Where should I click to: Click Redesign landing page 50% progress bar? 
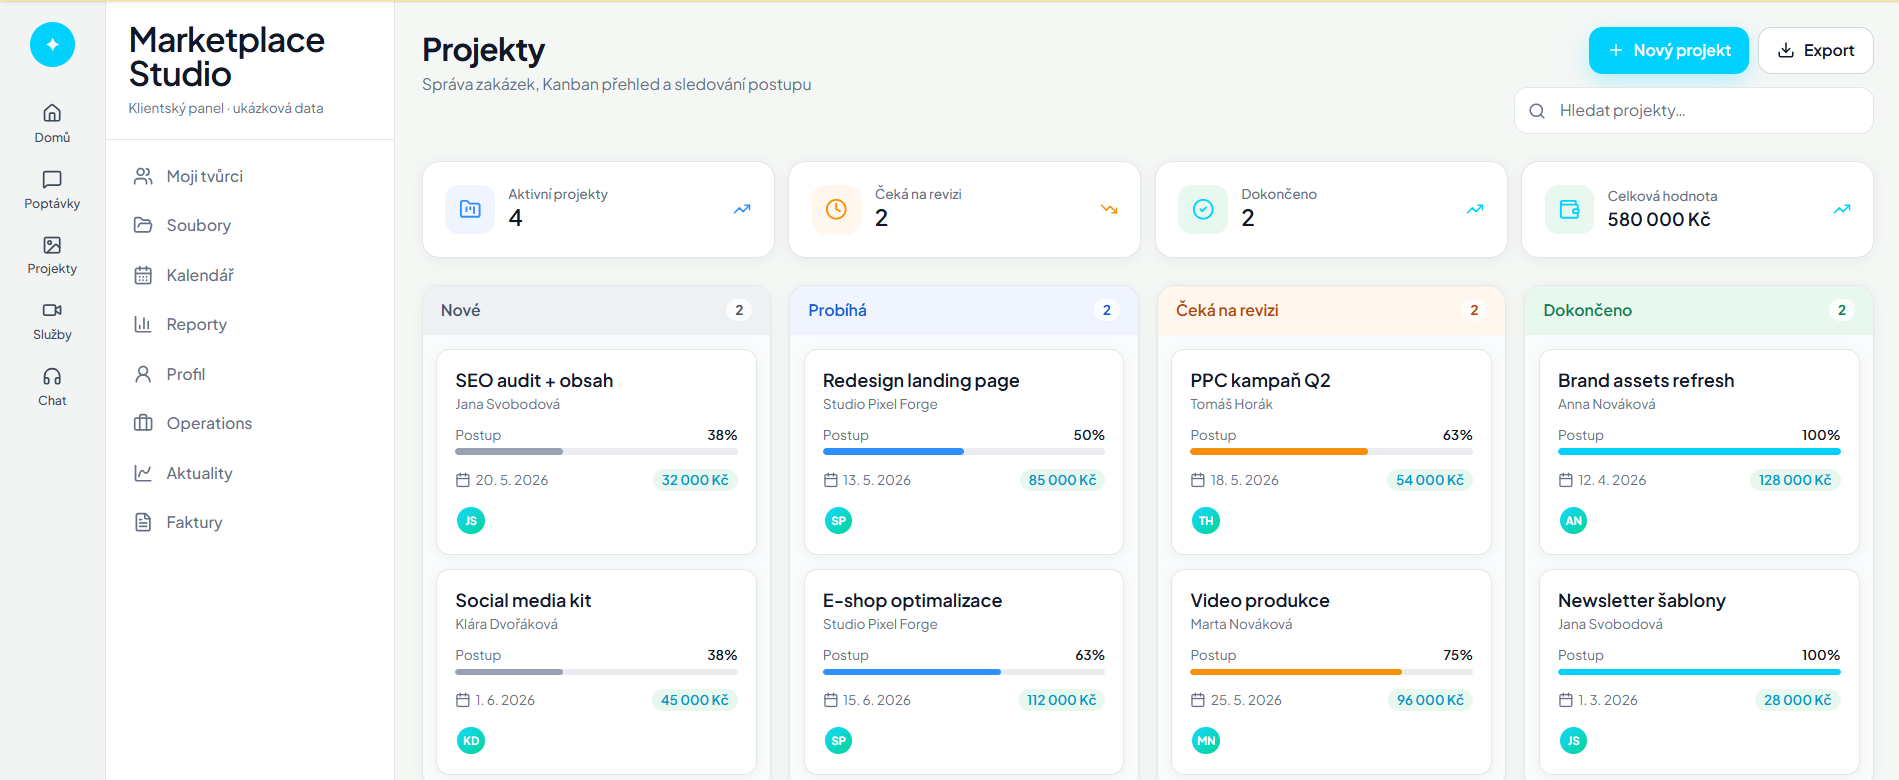964,451
